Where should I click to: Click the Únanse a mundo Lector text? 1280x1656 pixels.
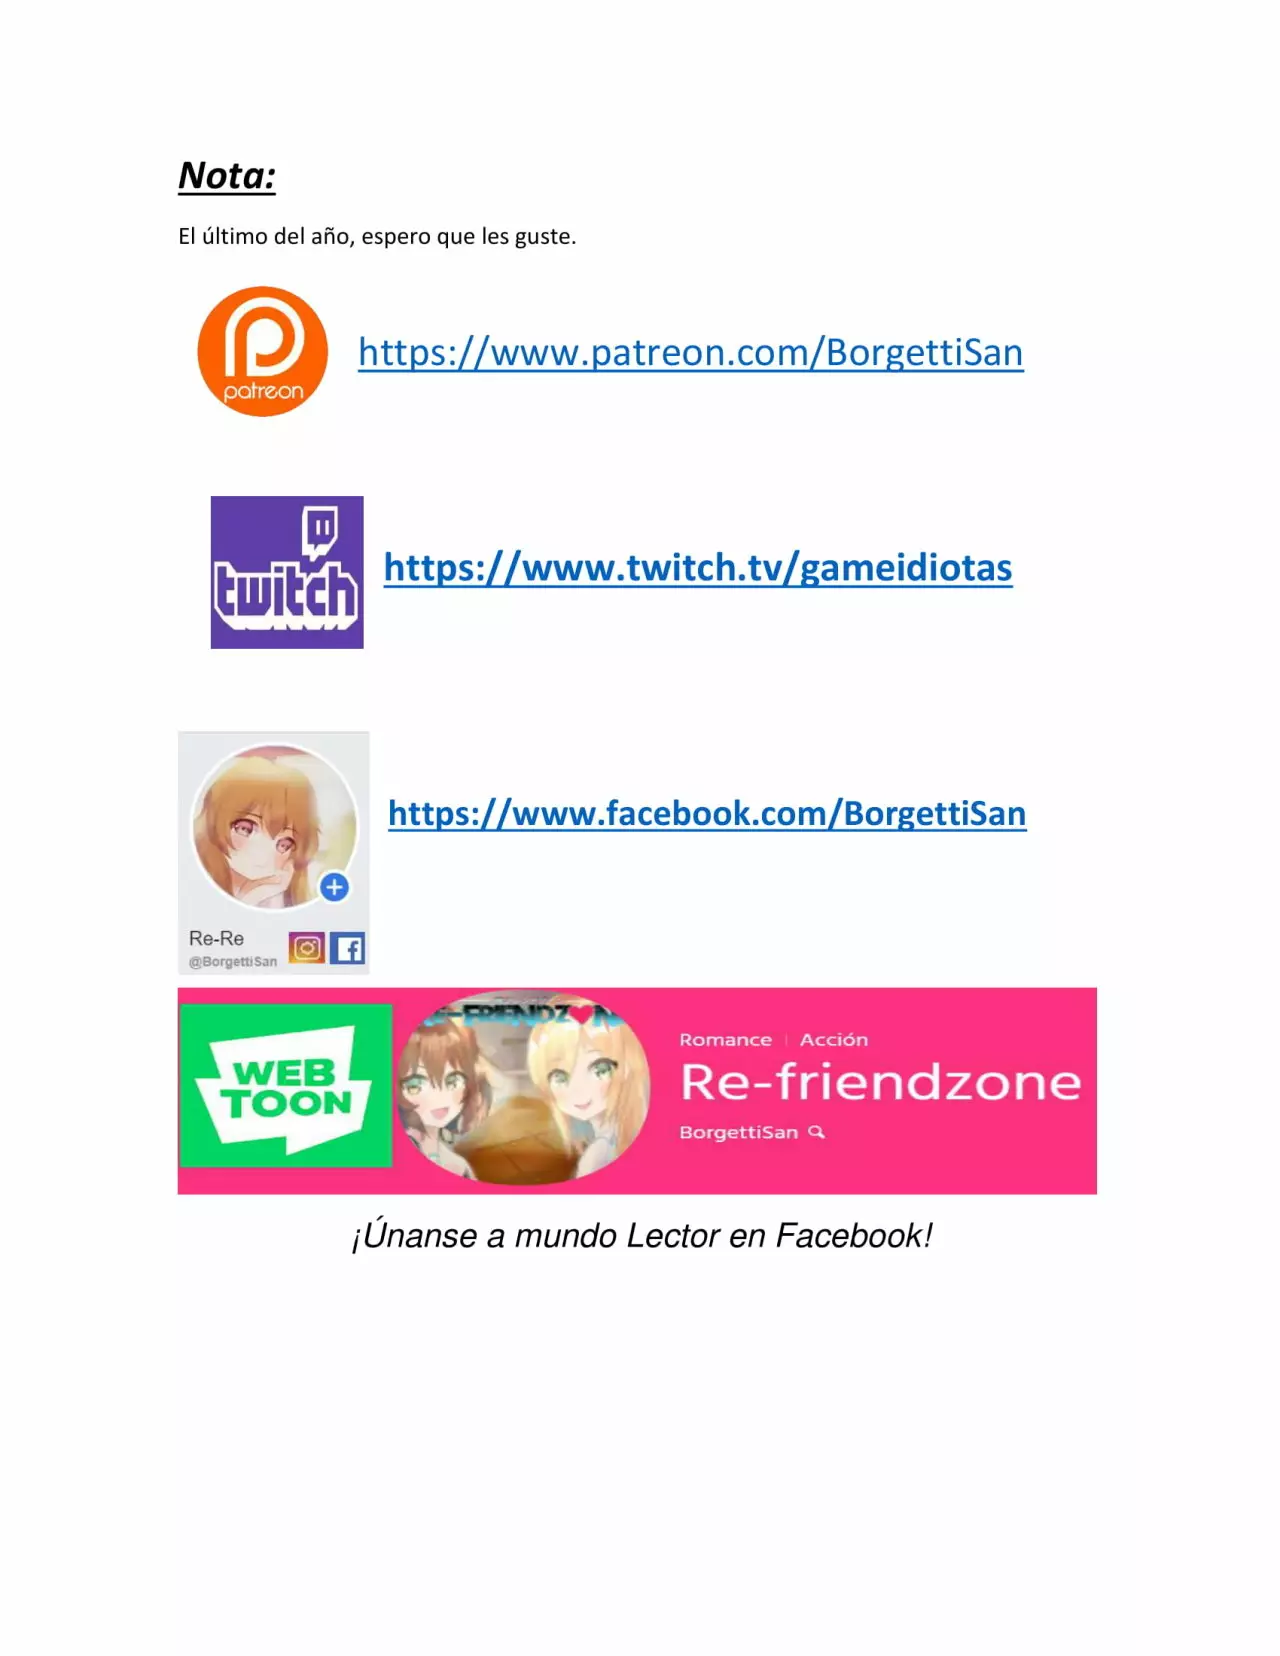642,1236
